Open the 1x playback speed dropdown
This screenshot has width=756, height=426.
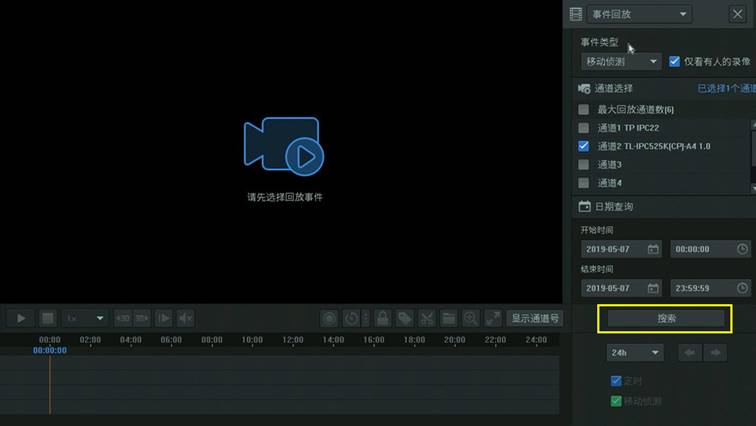86,318
